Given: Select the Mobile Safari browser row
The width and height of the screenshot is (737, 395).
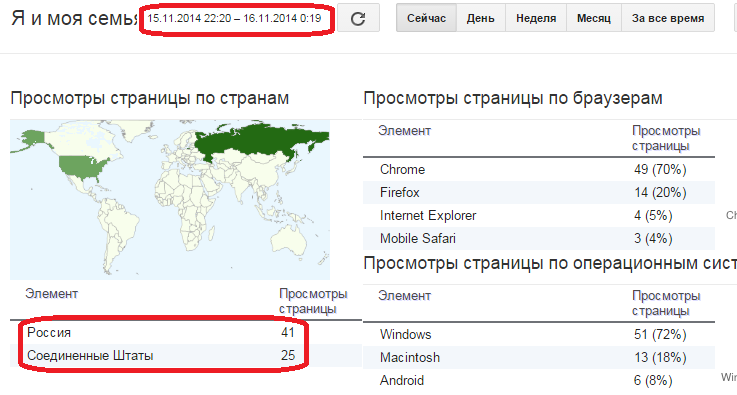Looking at the screenshot, I should (x=539, y=238).
